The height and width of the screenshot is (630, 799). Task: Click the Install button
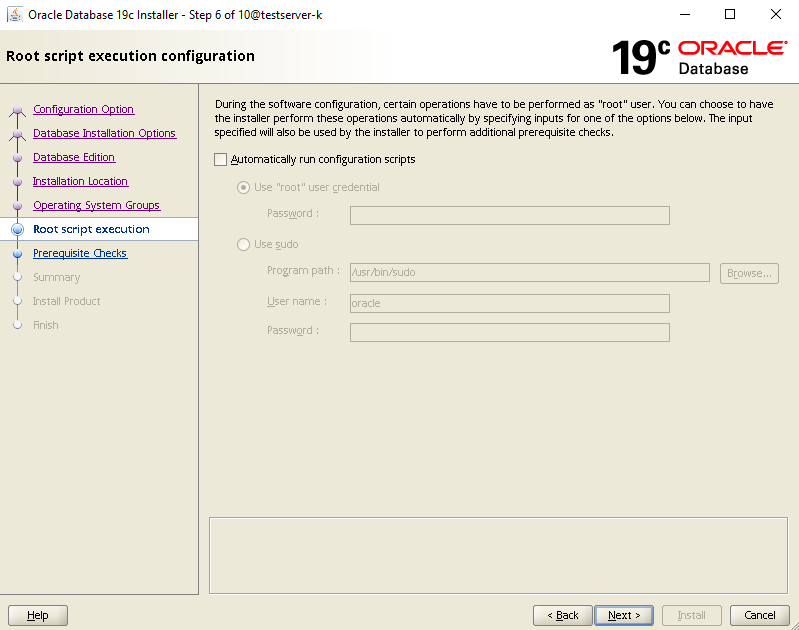pos(691,615)
